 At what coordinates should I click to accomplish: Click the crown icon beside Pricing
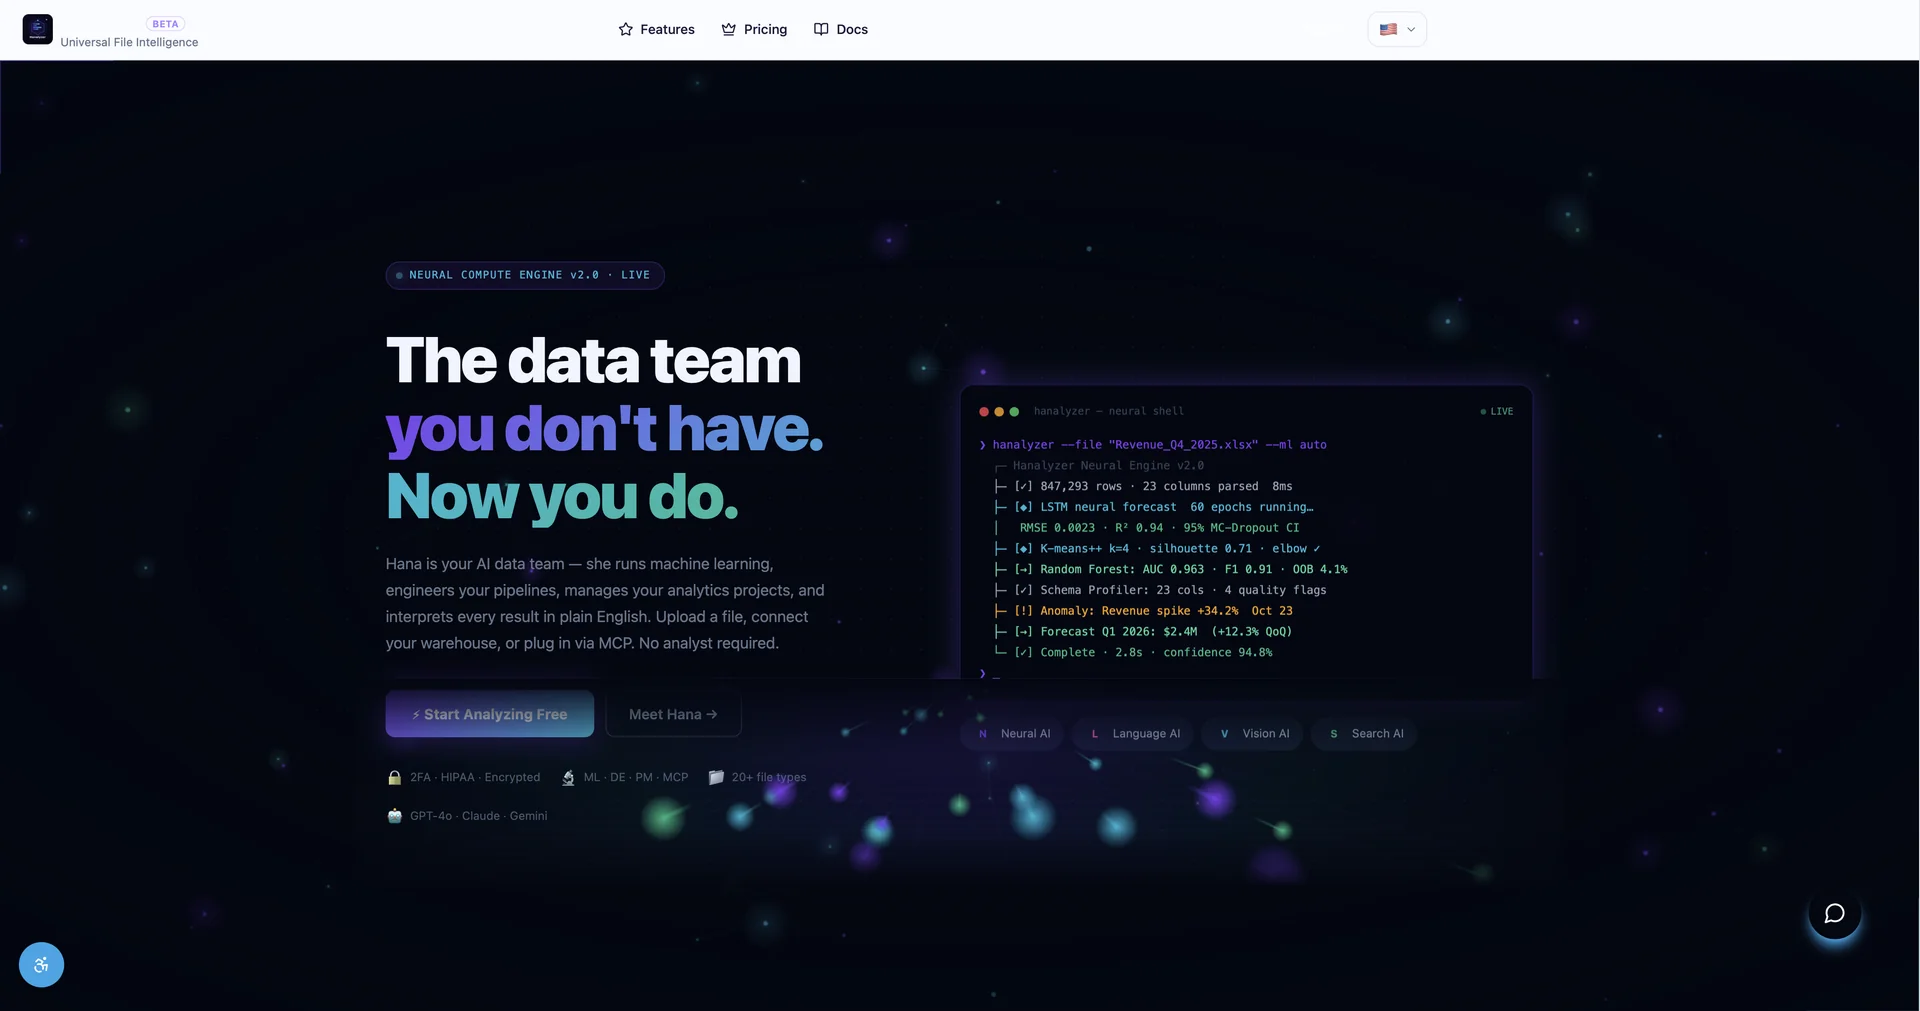click(729, 29)
